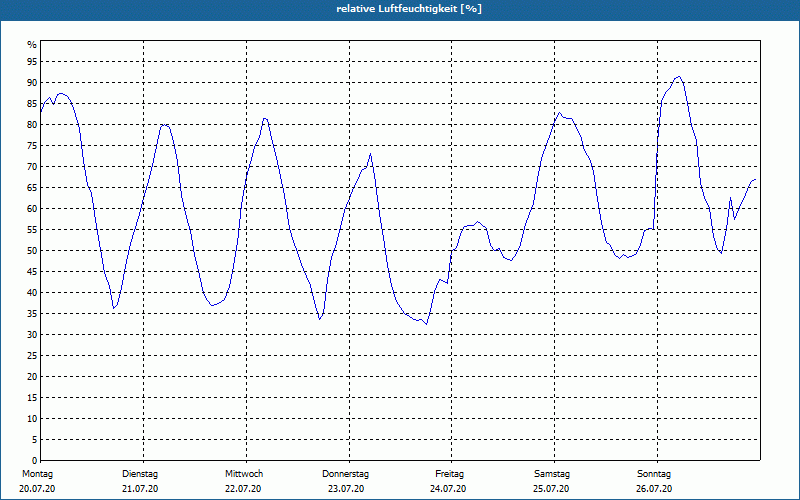This screenshot has width=800, height=500.
Task: Click the y-axis value '60'
Action: tap(32, 209)
